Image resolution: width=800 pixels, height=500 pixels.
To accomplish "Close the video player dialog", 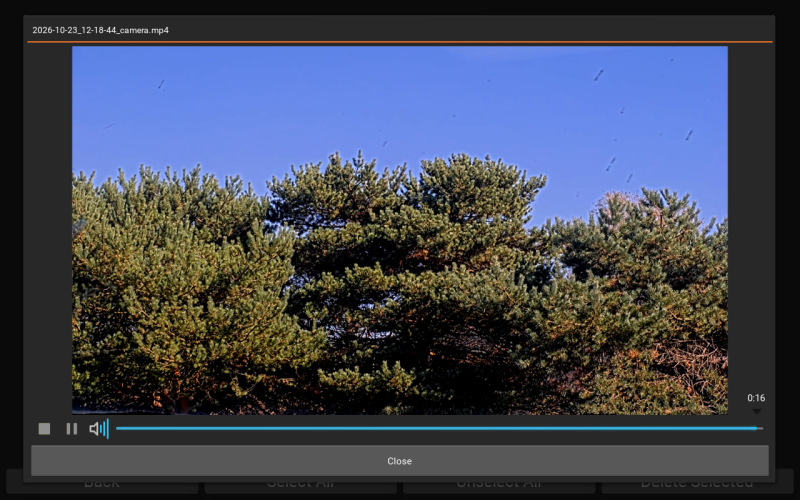I will point(399,461).
